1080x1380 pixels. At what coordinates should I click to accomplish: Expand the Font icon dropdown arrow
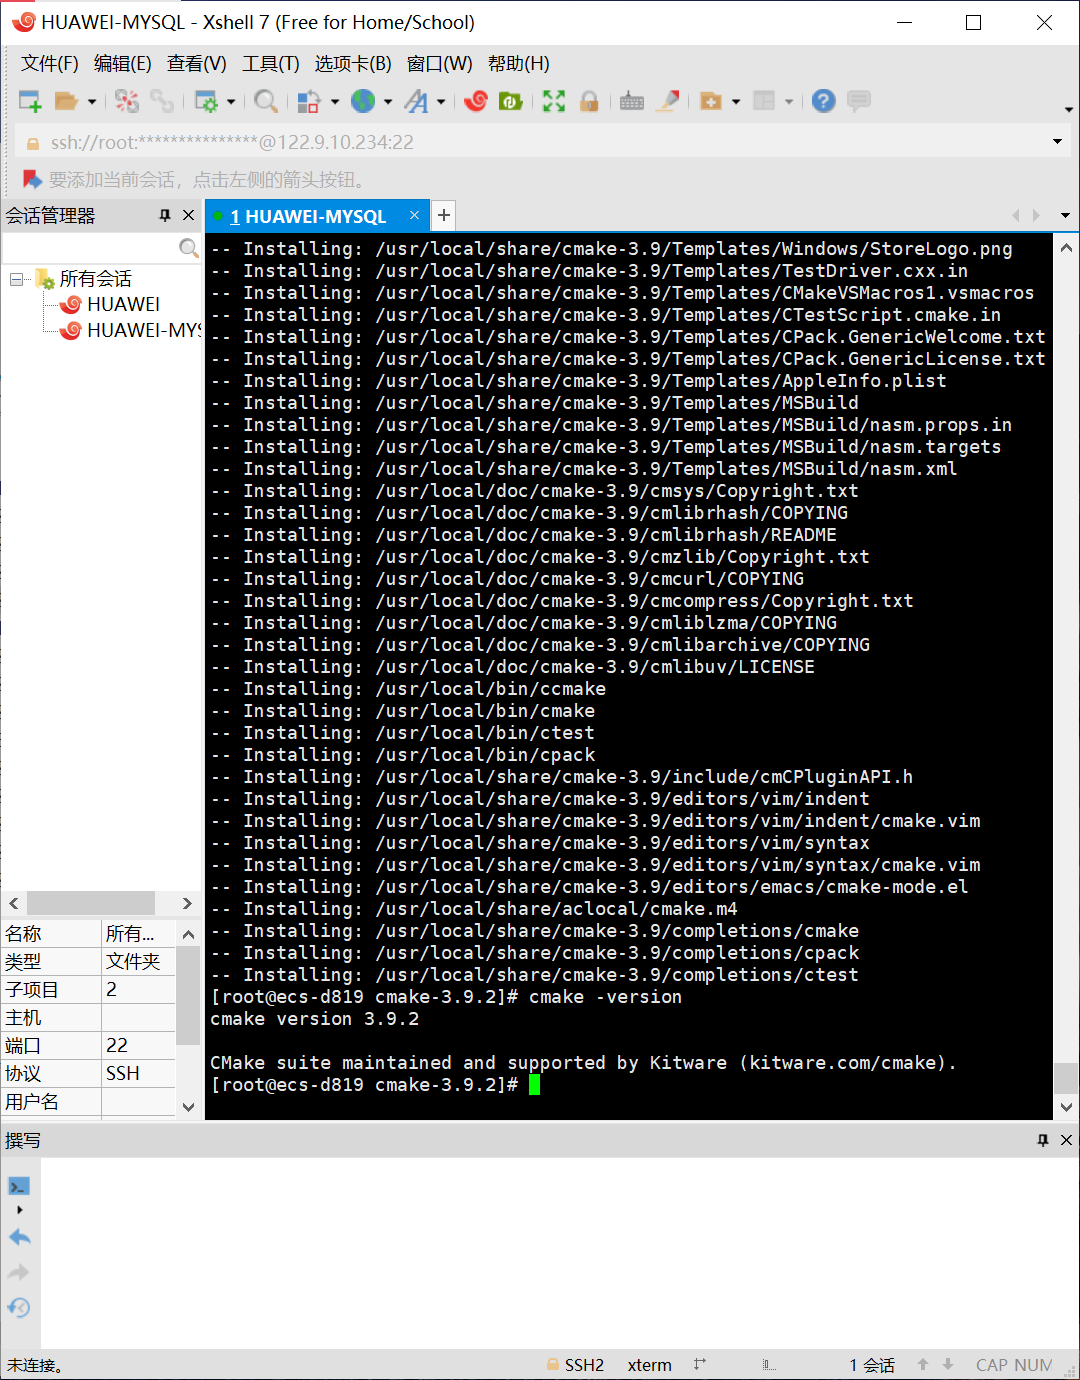click(441, 101)
